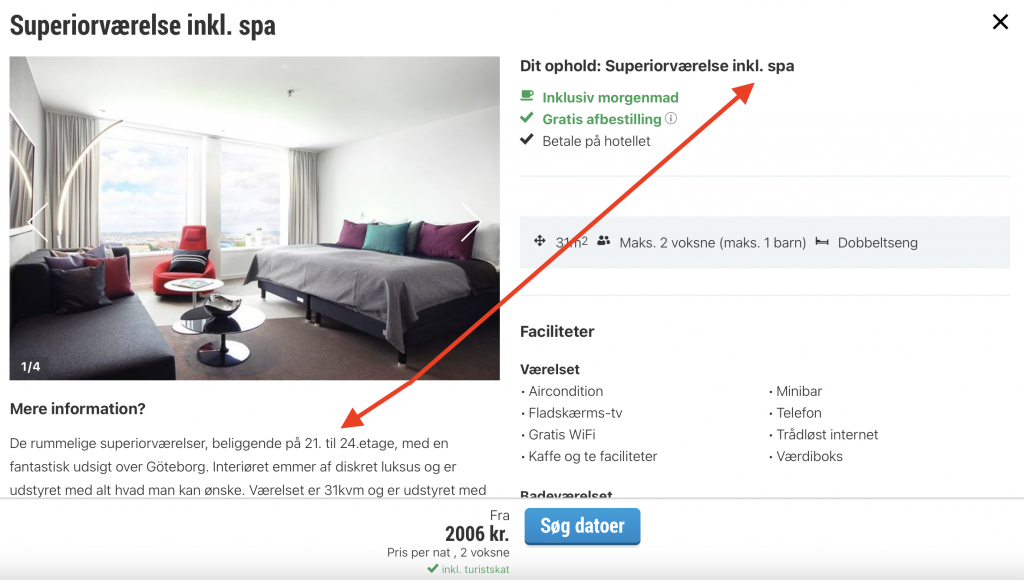Image resolution: width=1024 pixels, height=580 pixels.
Task: Click the checkmark beside Betale på hotellet
Action: 527,140
